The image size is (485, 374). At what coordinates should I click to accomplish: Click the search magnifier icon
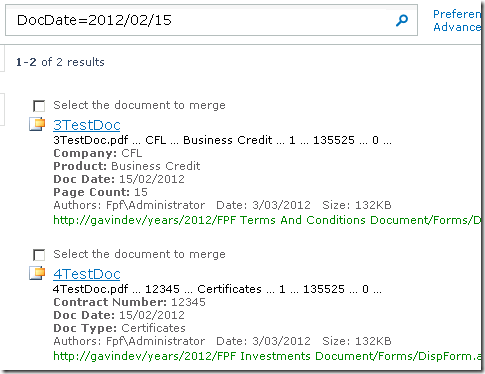pos(402,20)
